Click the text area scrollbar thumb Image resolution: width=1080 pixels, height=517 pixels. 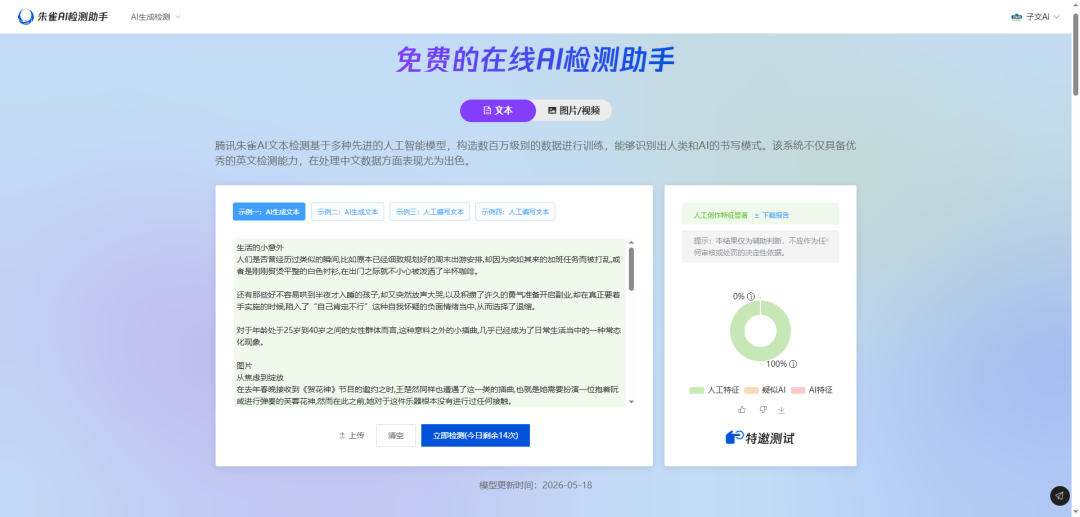tap(631, 268)
